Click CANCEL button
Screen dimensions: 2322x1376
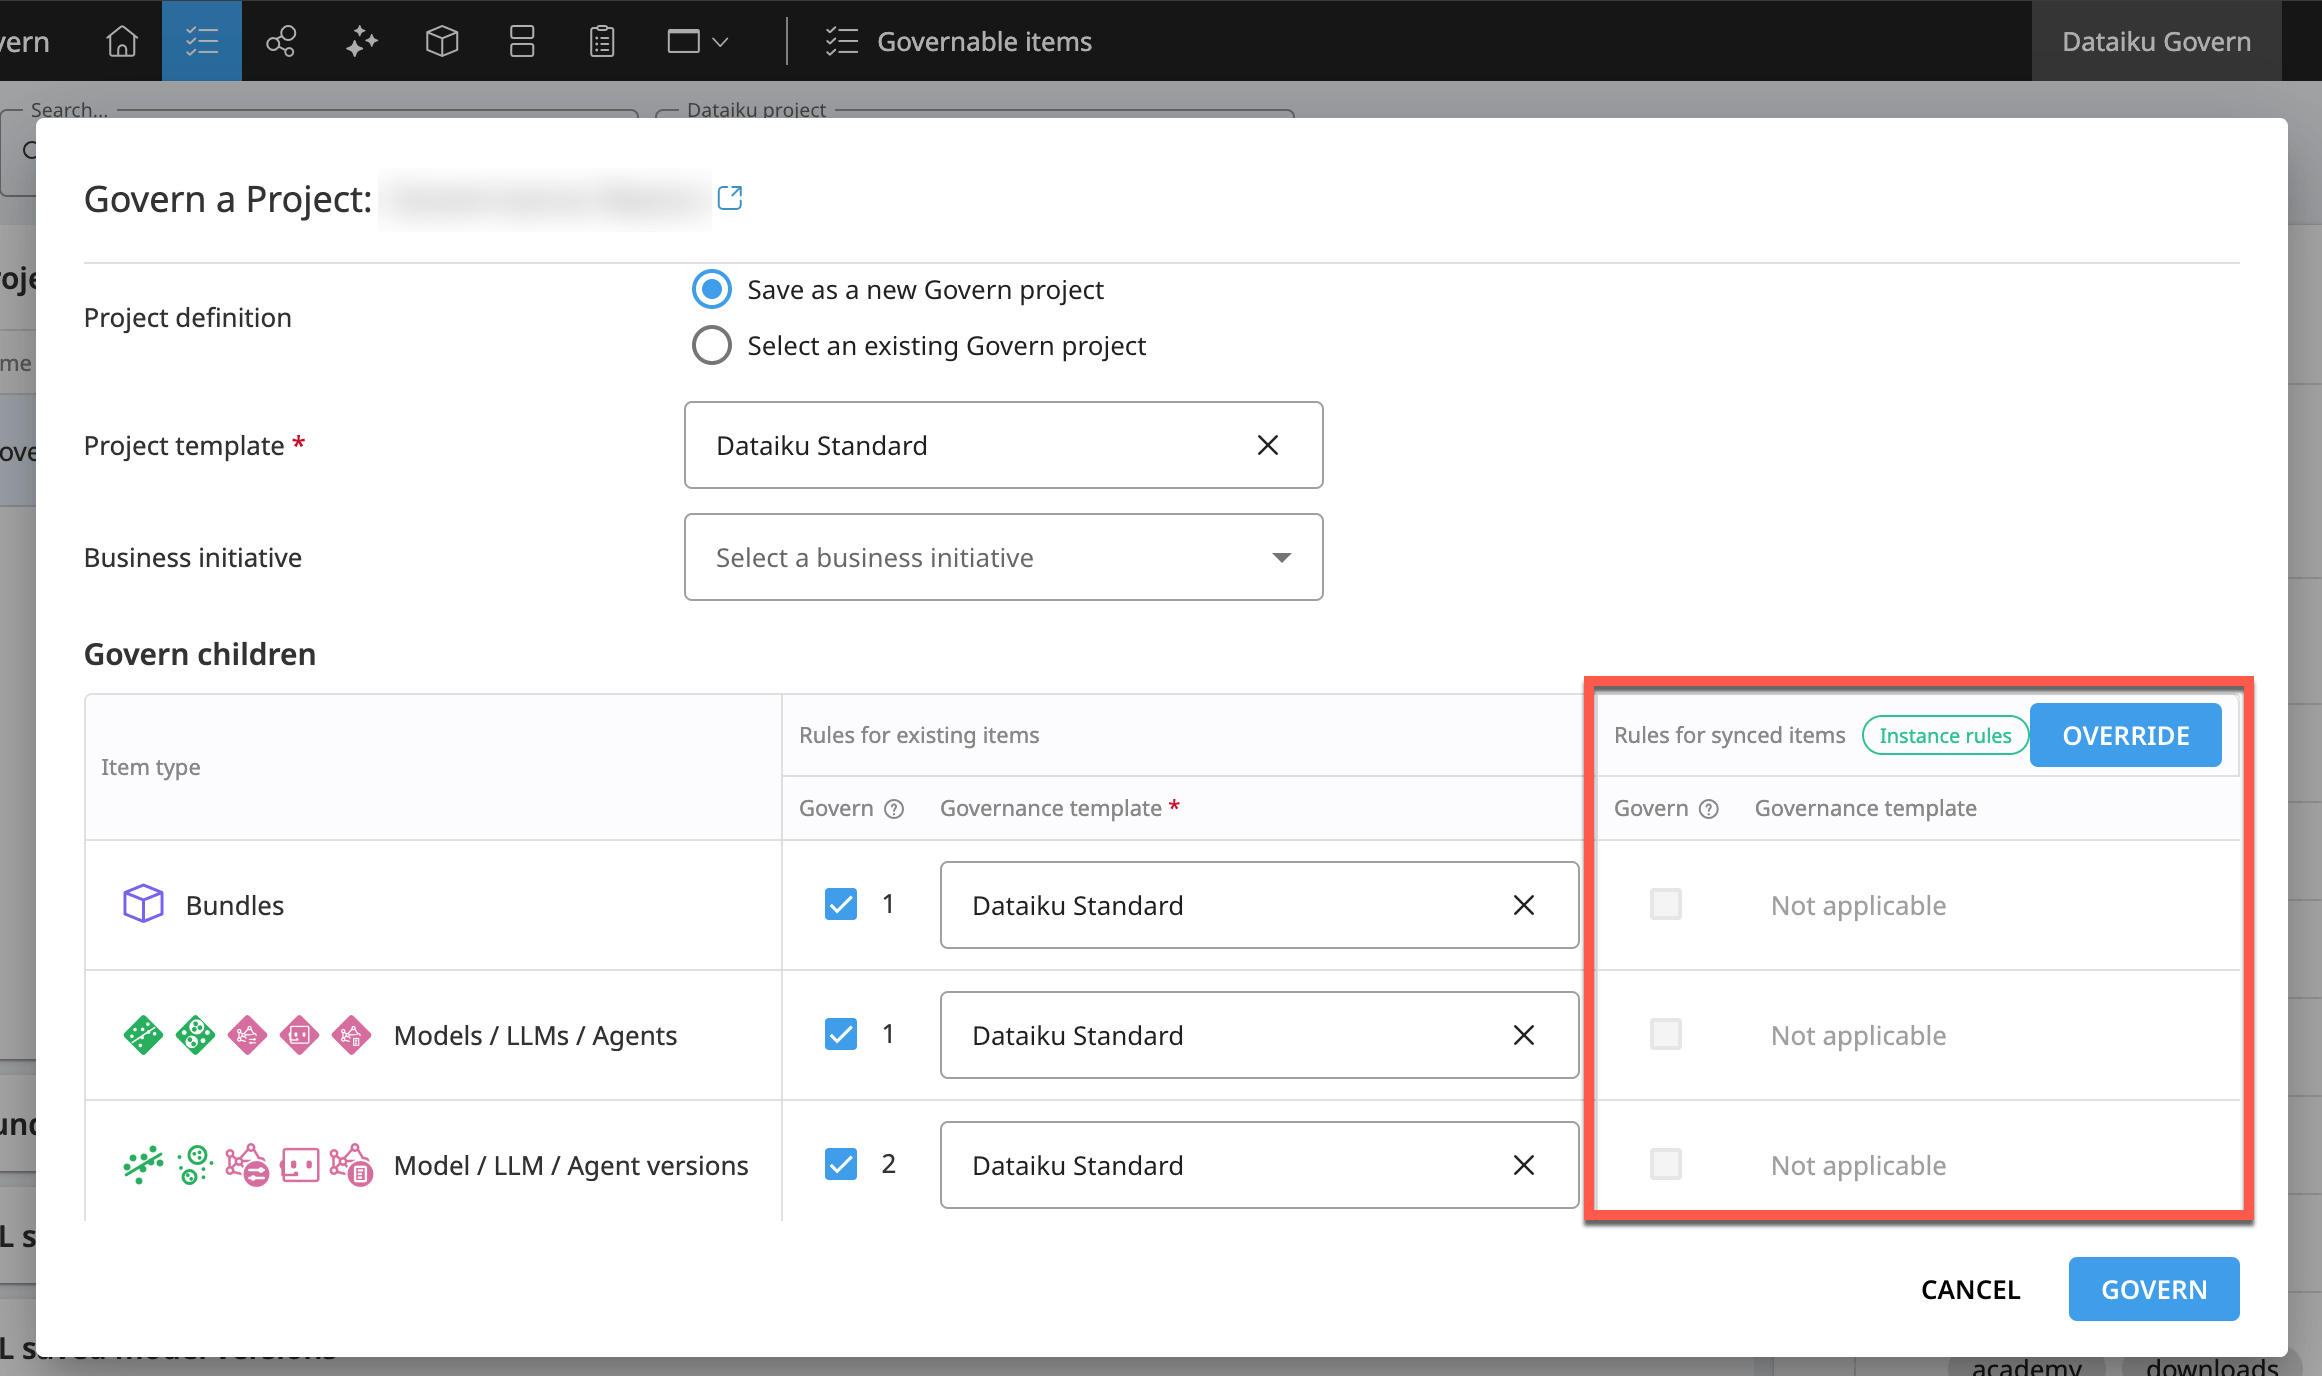point(1970,1289)
